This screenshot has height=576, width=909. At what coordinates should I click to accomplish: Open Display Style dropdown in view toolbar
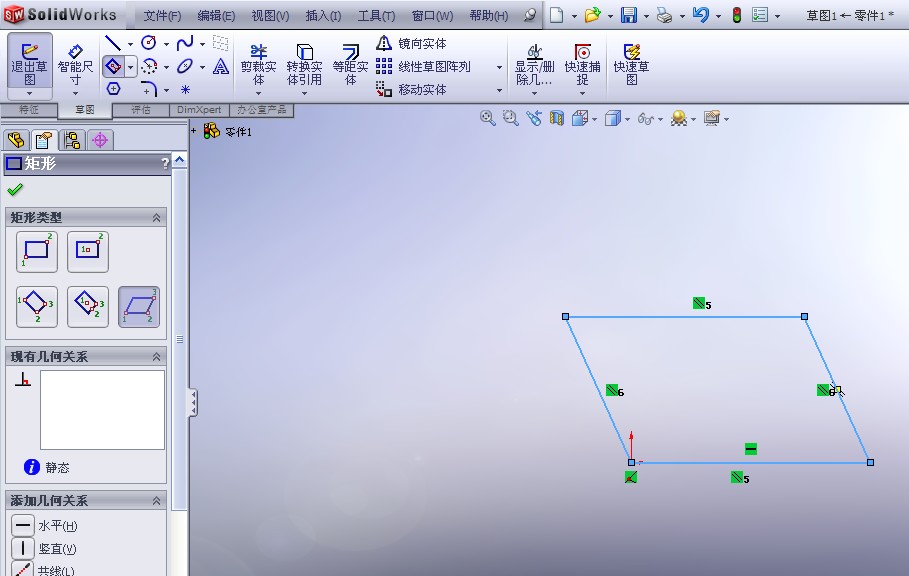628,120
